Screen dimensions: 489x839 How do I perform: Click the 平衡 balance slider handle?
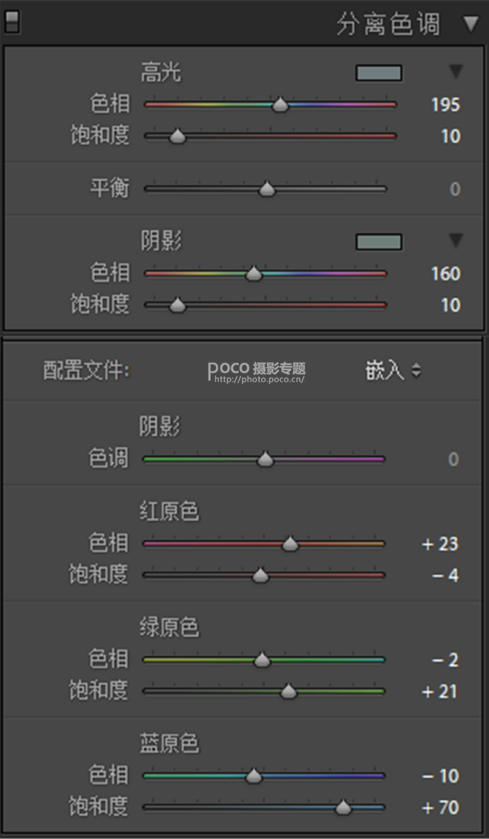(267, 189)
